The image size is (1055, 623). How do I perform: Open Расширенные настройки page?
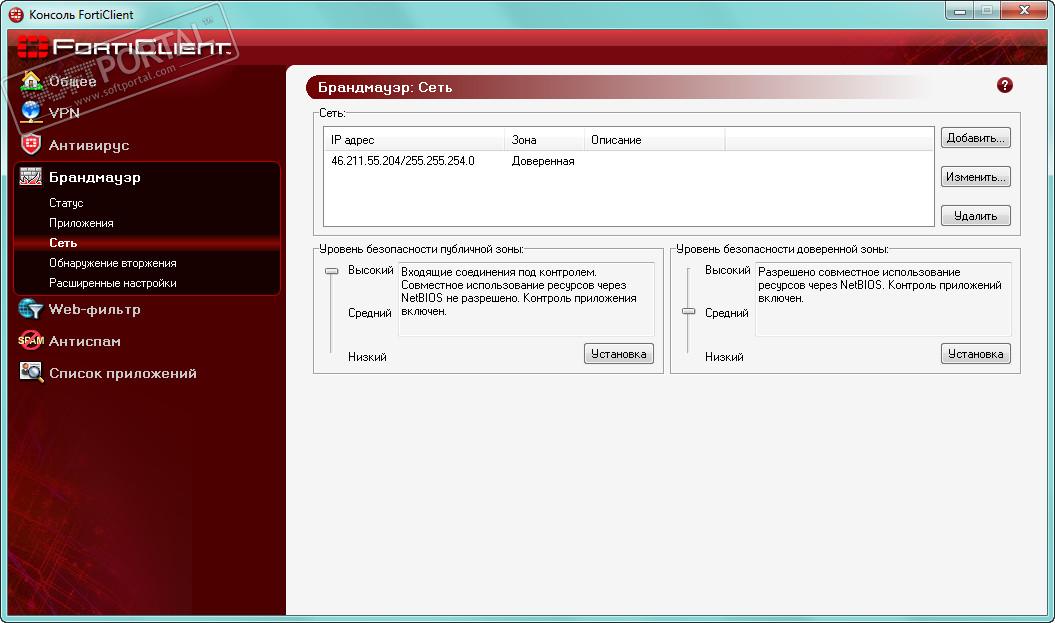[x=112, y=283]
